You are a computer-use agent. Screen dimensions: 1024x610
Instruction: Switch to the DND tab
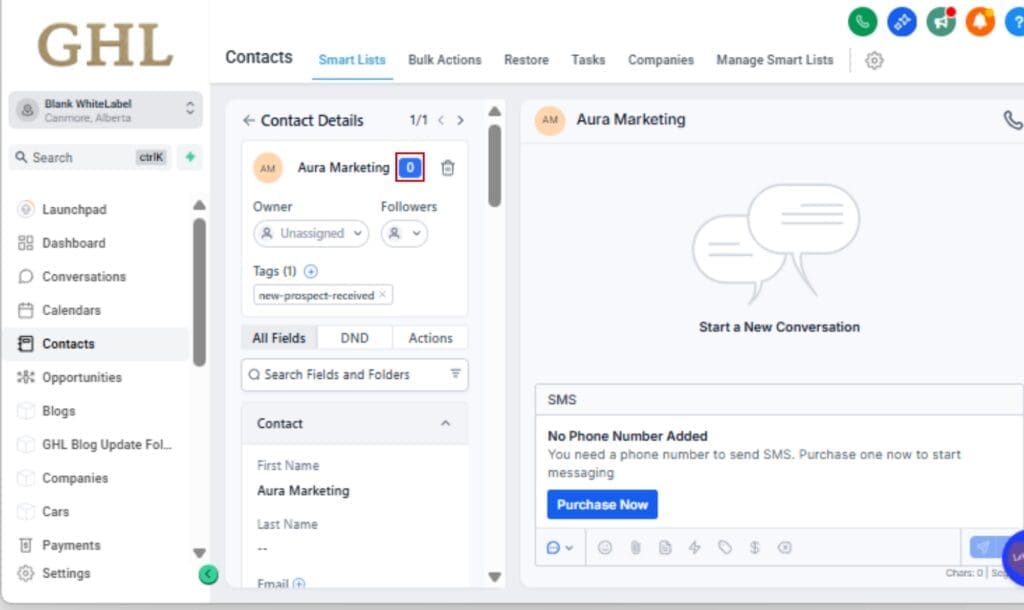click(354, 338)
